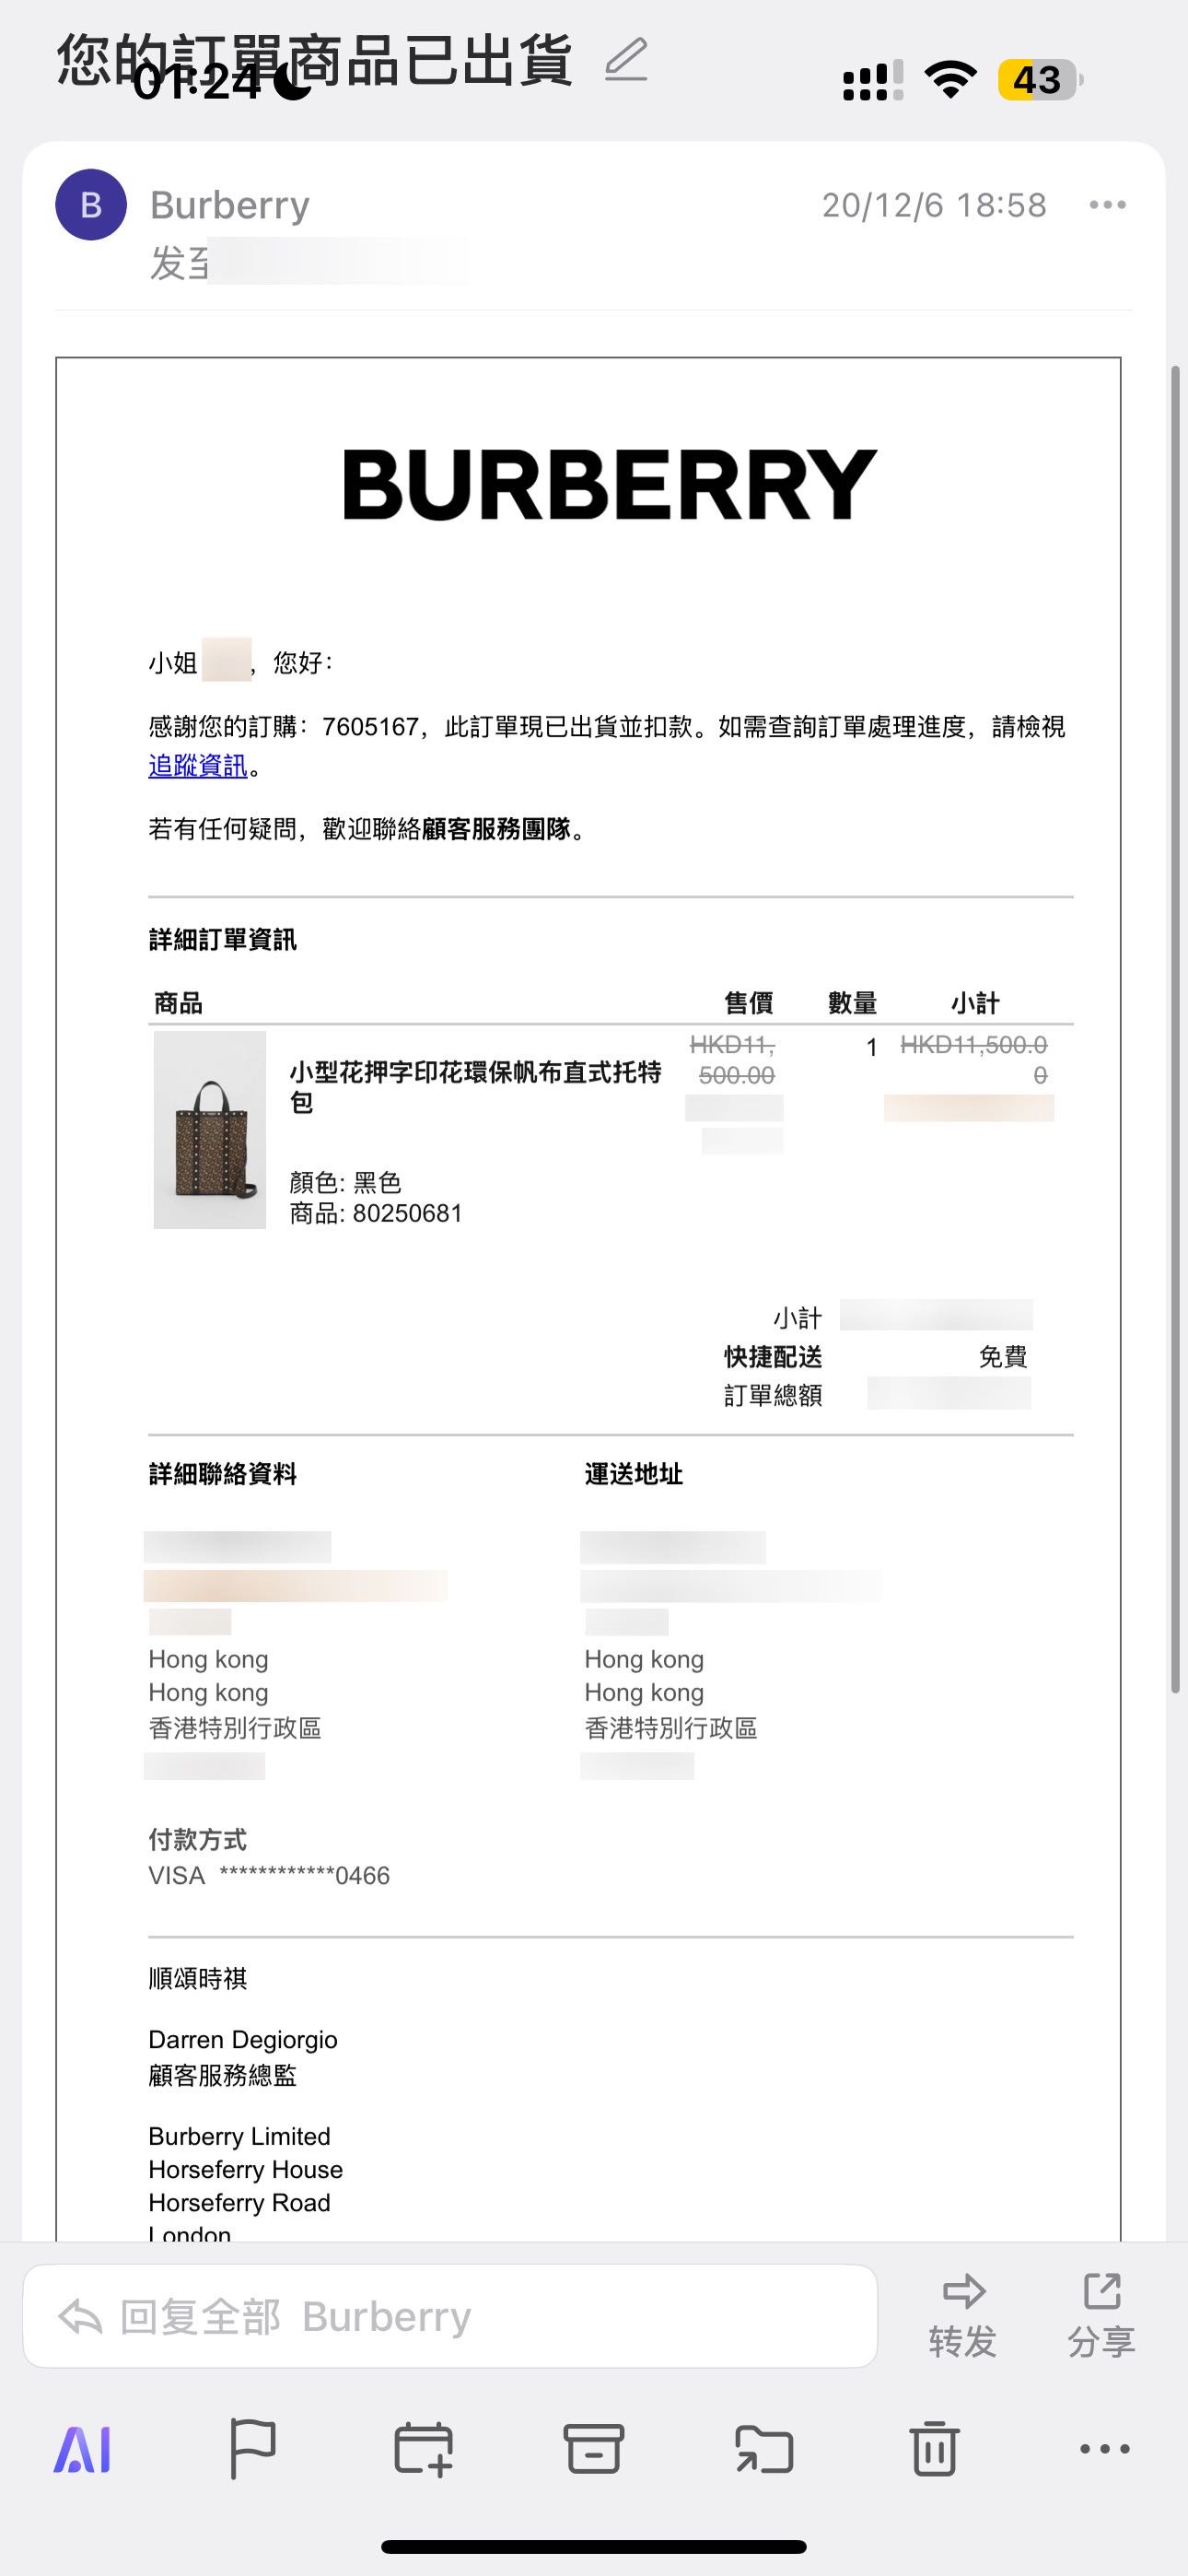This screenshot has width=1188, height=2576.
Task: Tap the email scrollbar on the right
Action: (1176, 1030)
